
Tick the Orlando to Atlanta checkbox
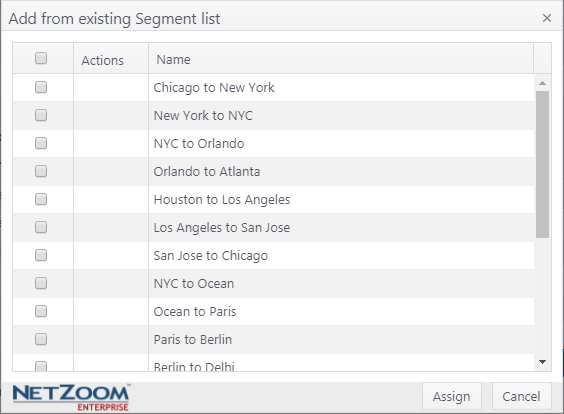coord(41,171)
